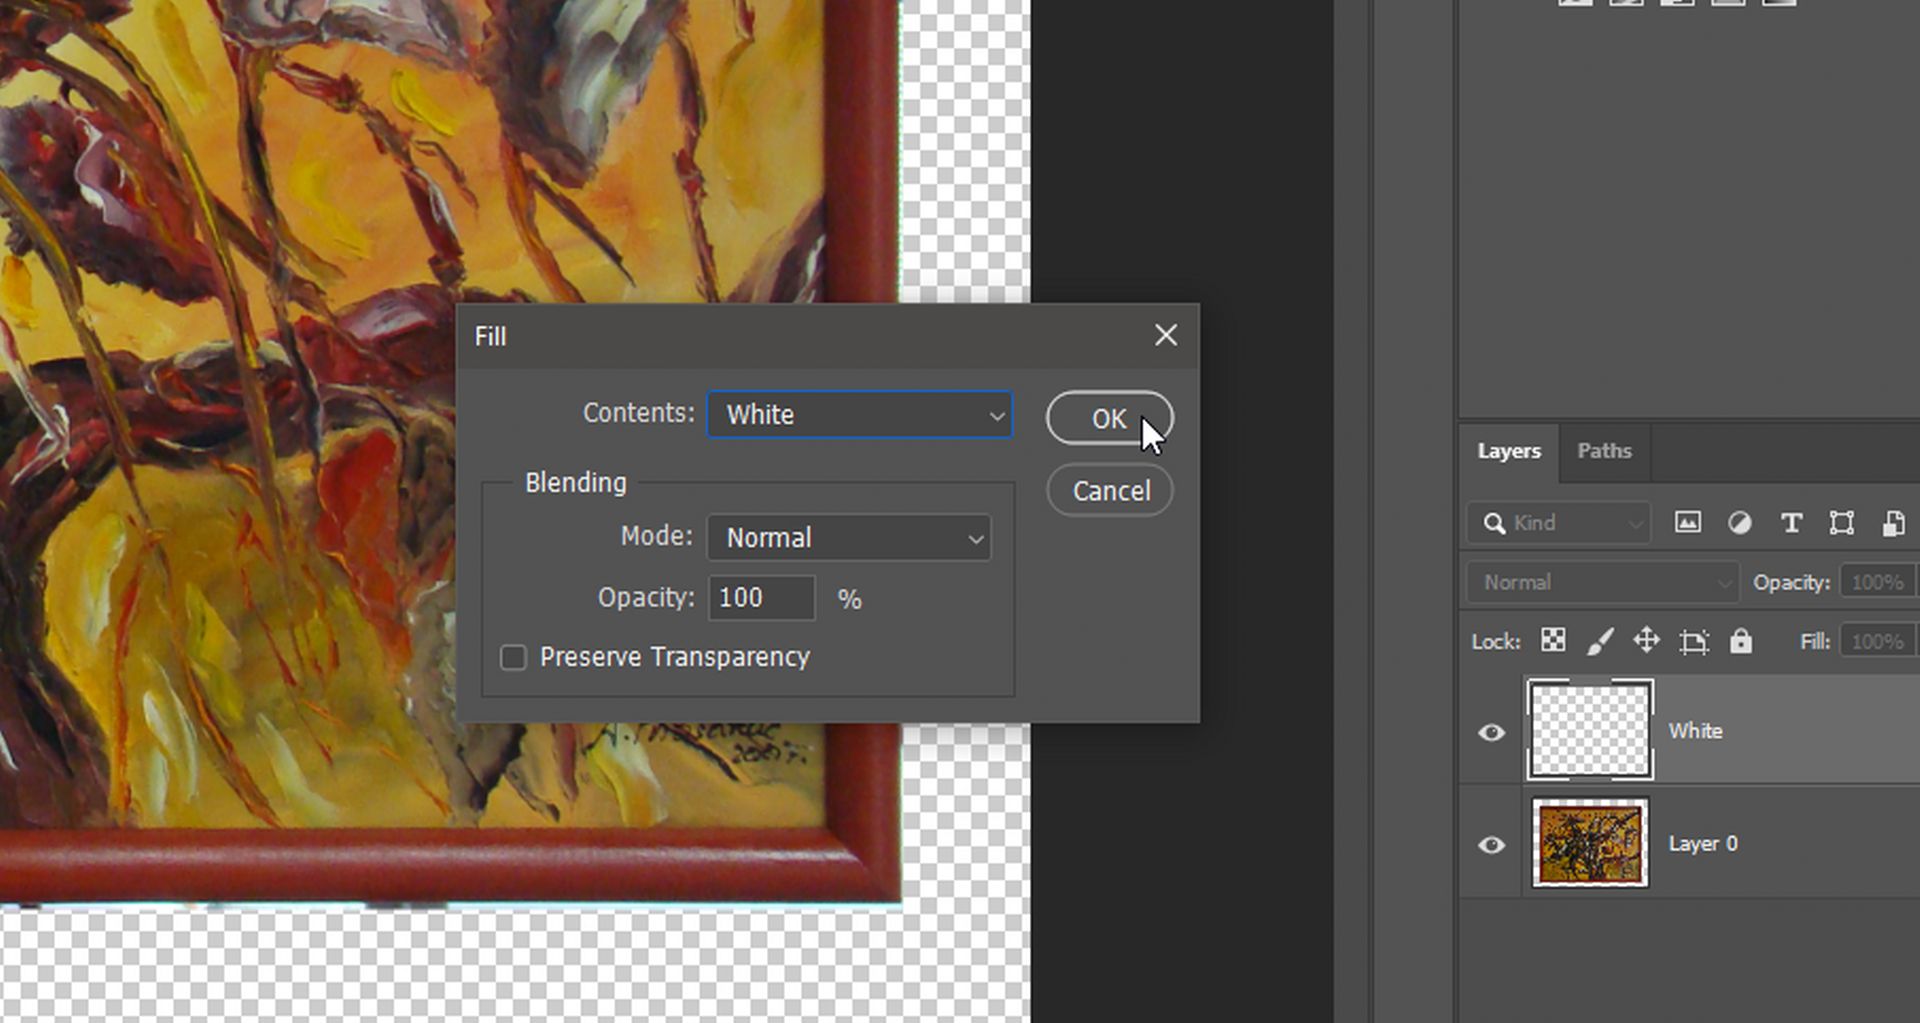
Task: Lock all padlock icon
Action: click(1741, 641)
